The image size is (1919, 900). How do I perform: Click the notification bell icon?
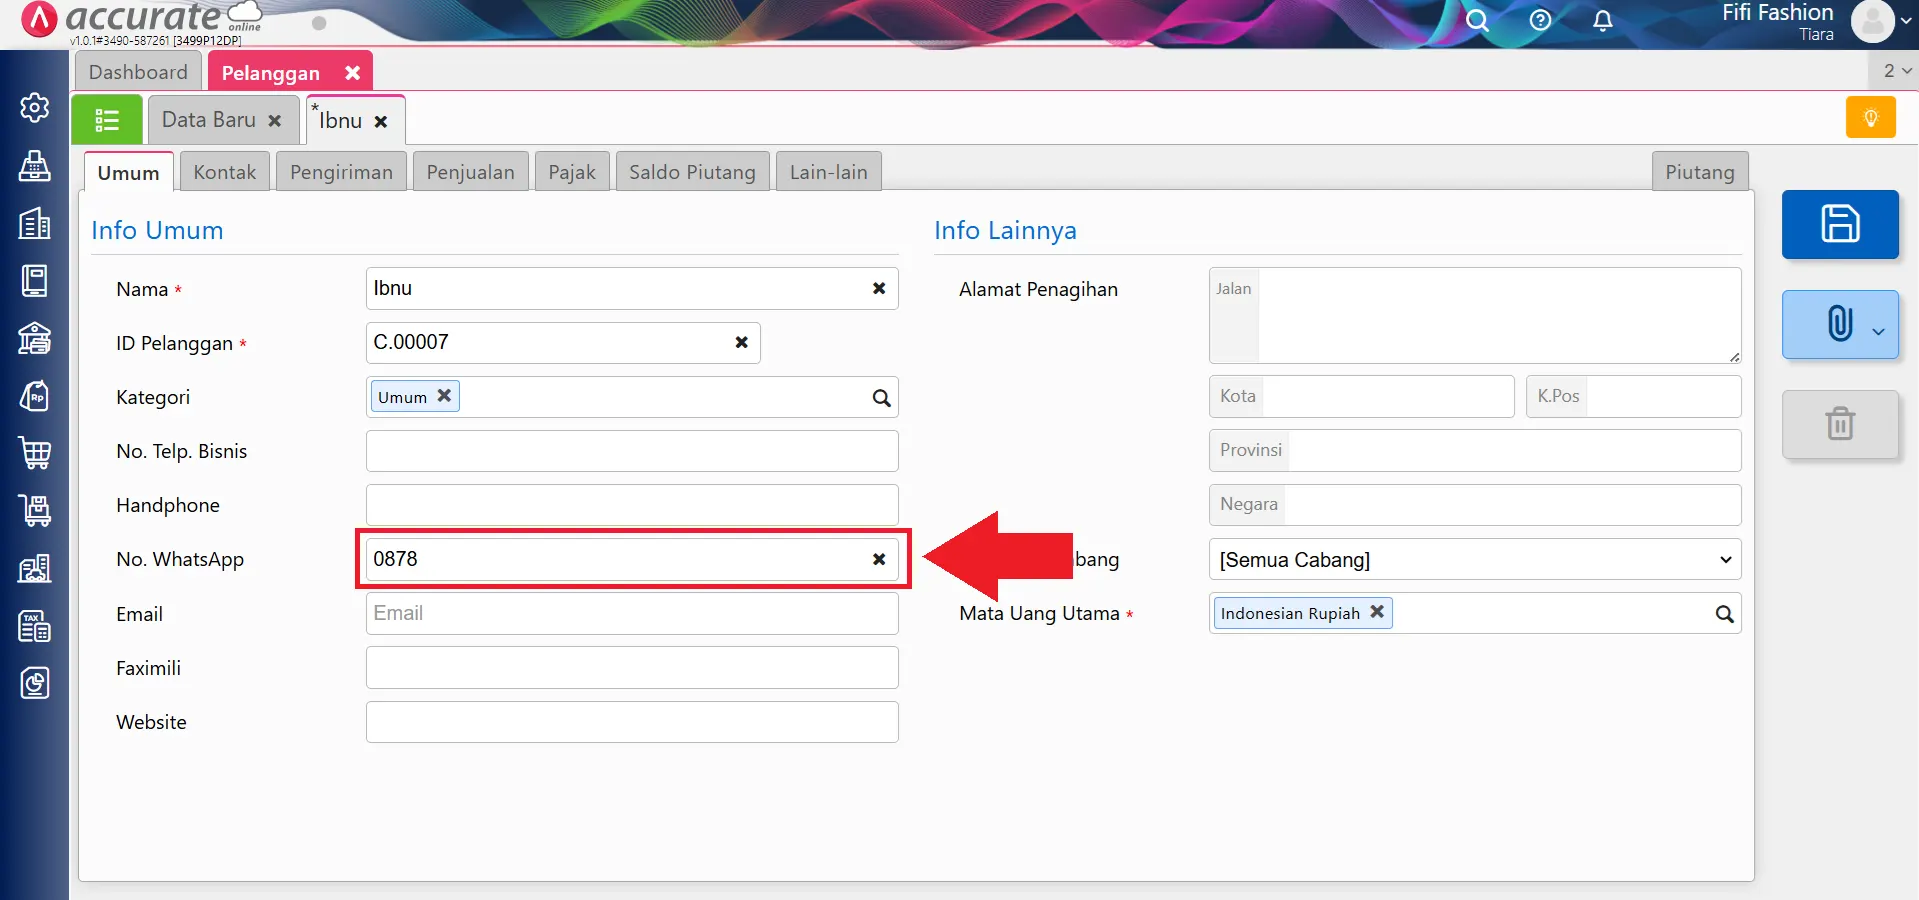1602,21
